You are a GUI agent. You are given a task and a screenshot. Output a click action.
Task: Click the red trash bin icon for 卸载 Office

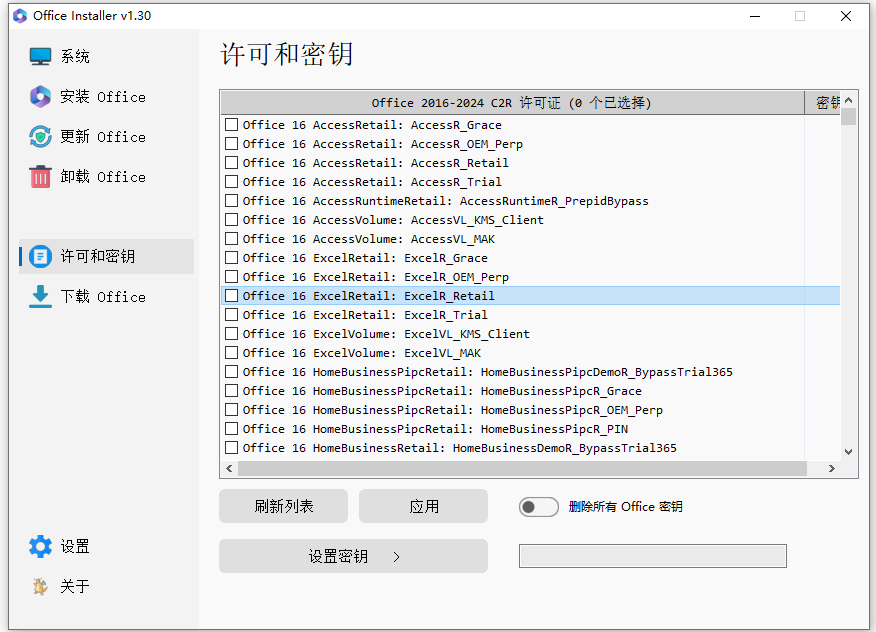click(40, 177)
